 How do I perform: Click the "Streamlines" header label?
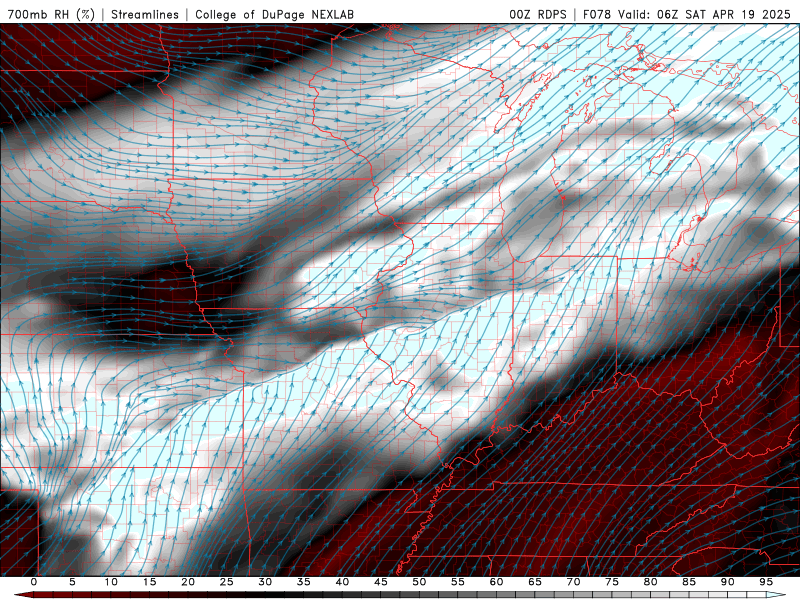(145, 14)
